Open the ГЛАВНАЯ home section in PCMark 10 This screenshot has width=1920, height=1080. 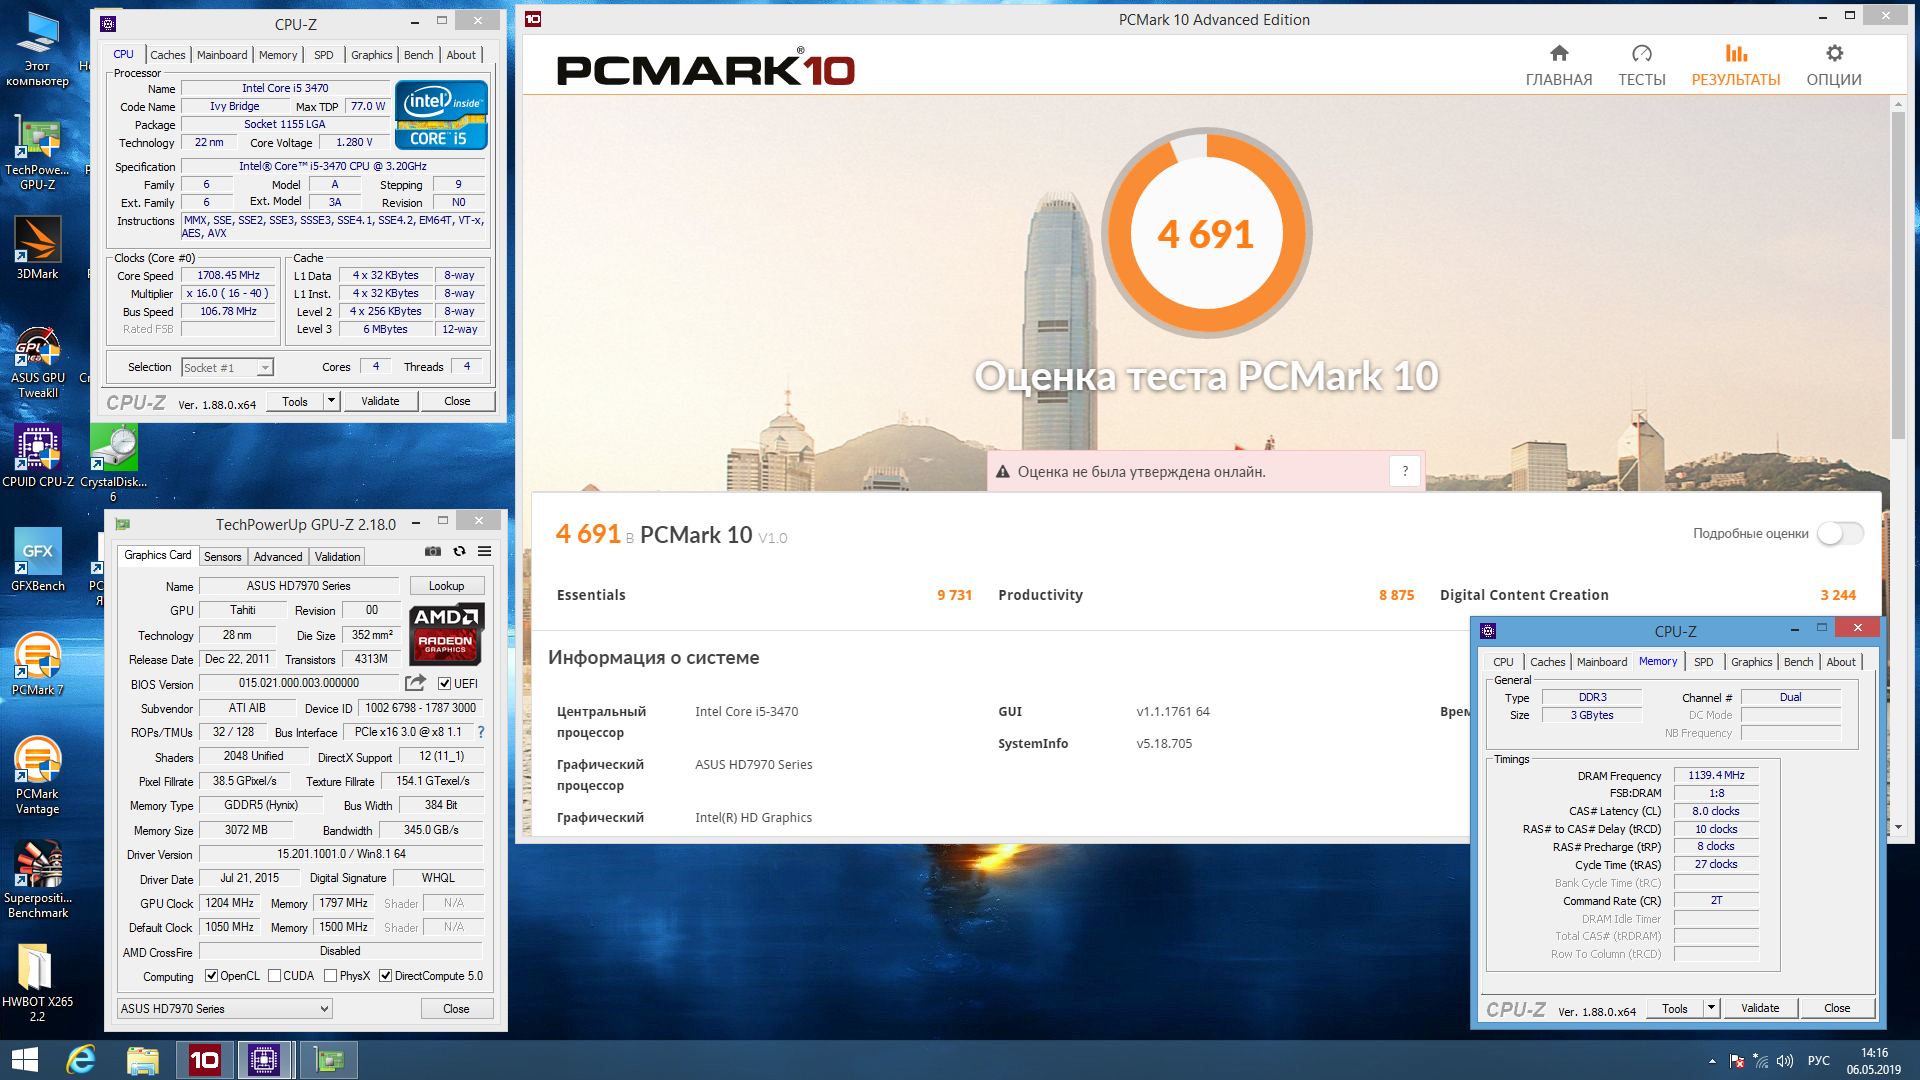(x=1558, y=66)
